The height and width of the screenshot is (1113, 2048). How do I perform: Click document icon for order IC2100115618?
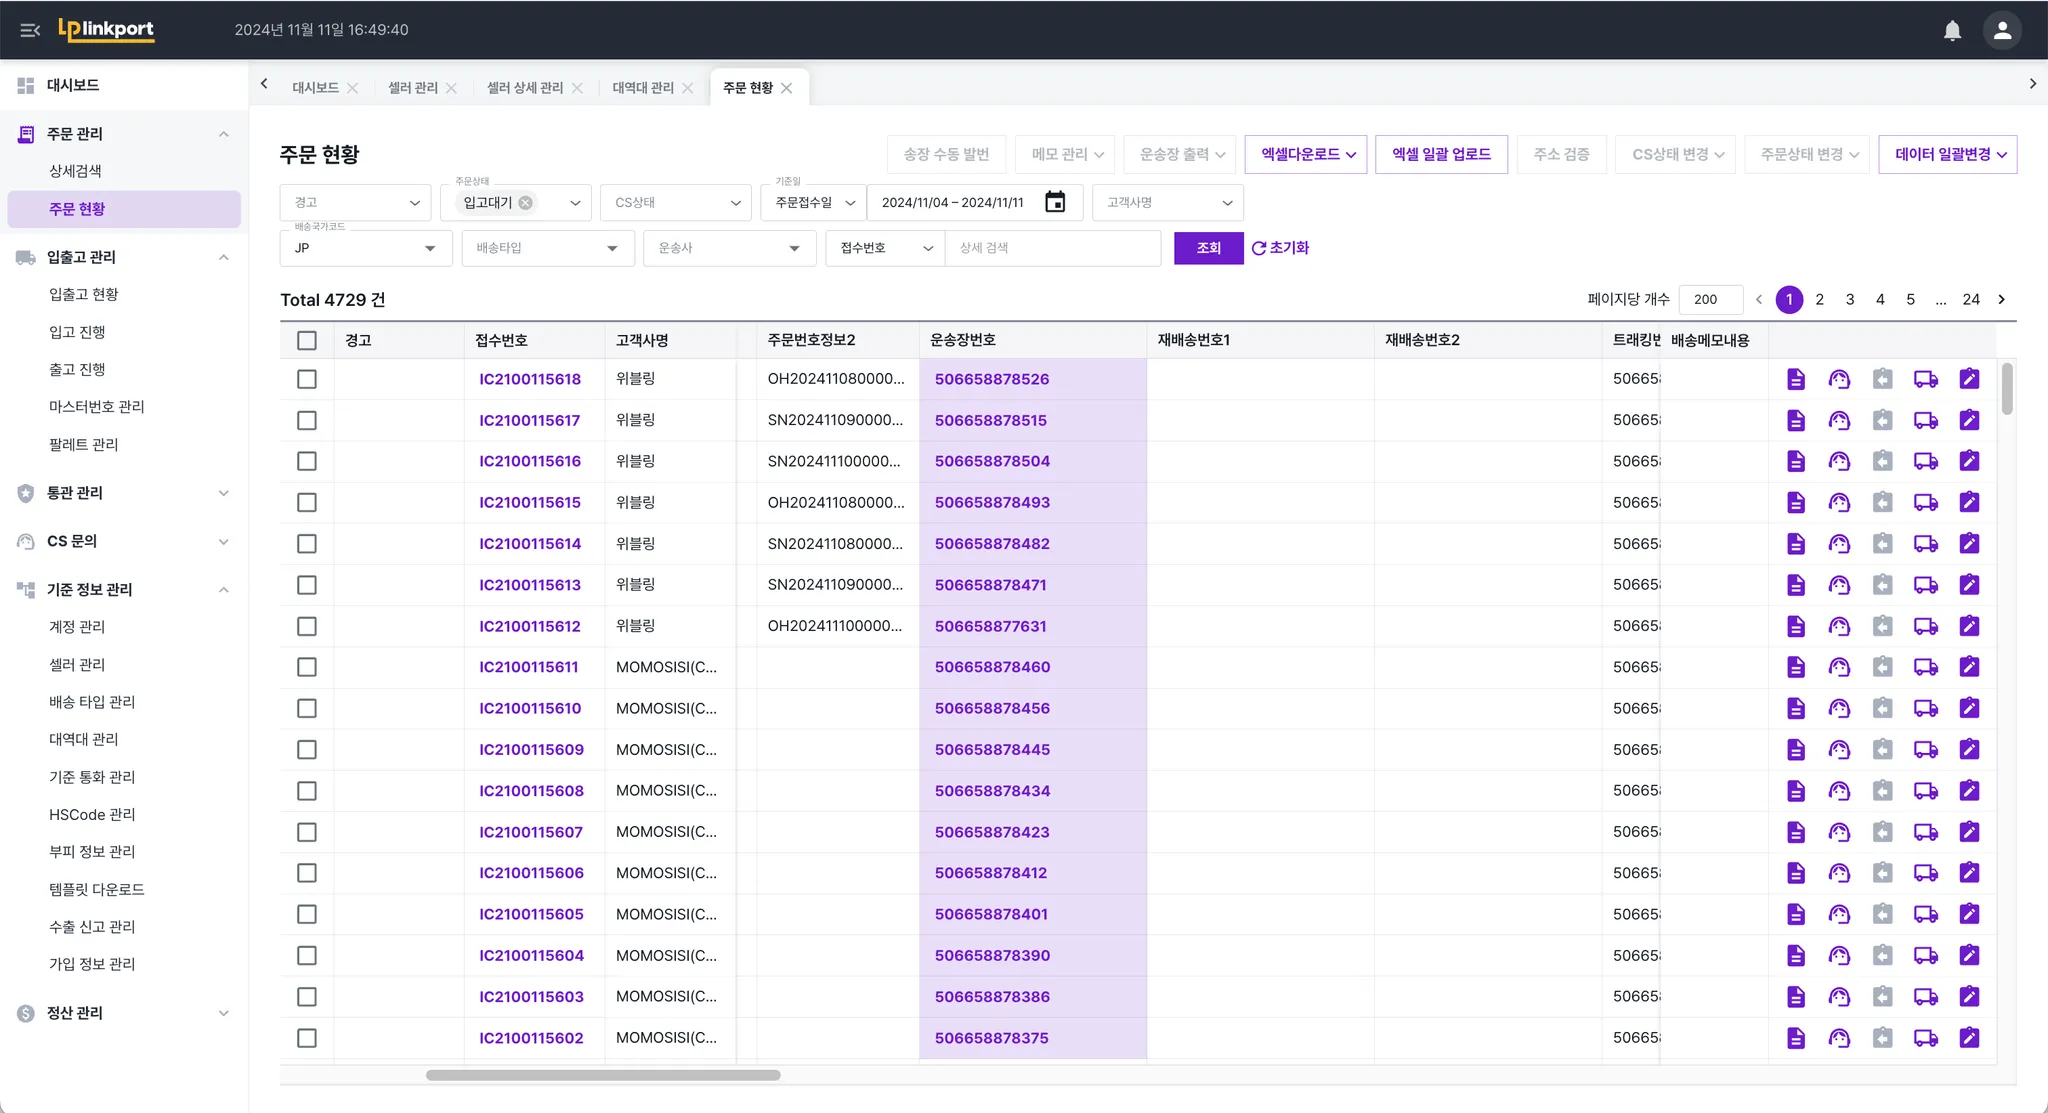click(x=1795, y=379)
